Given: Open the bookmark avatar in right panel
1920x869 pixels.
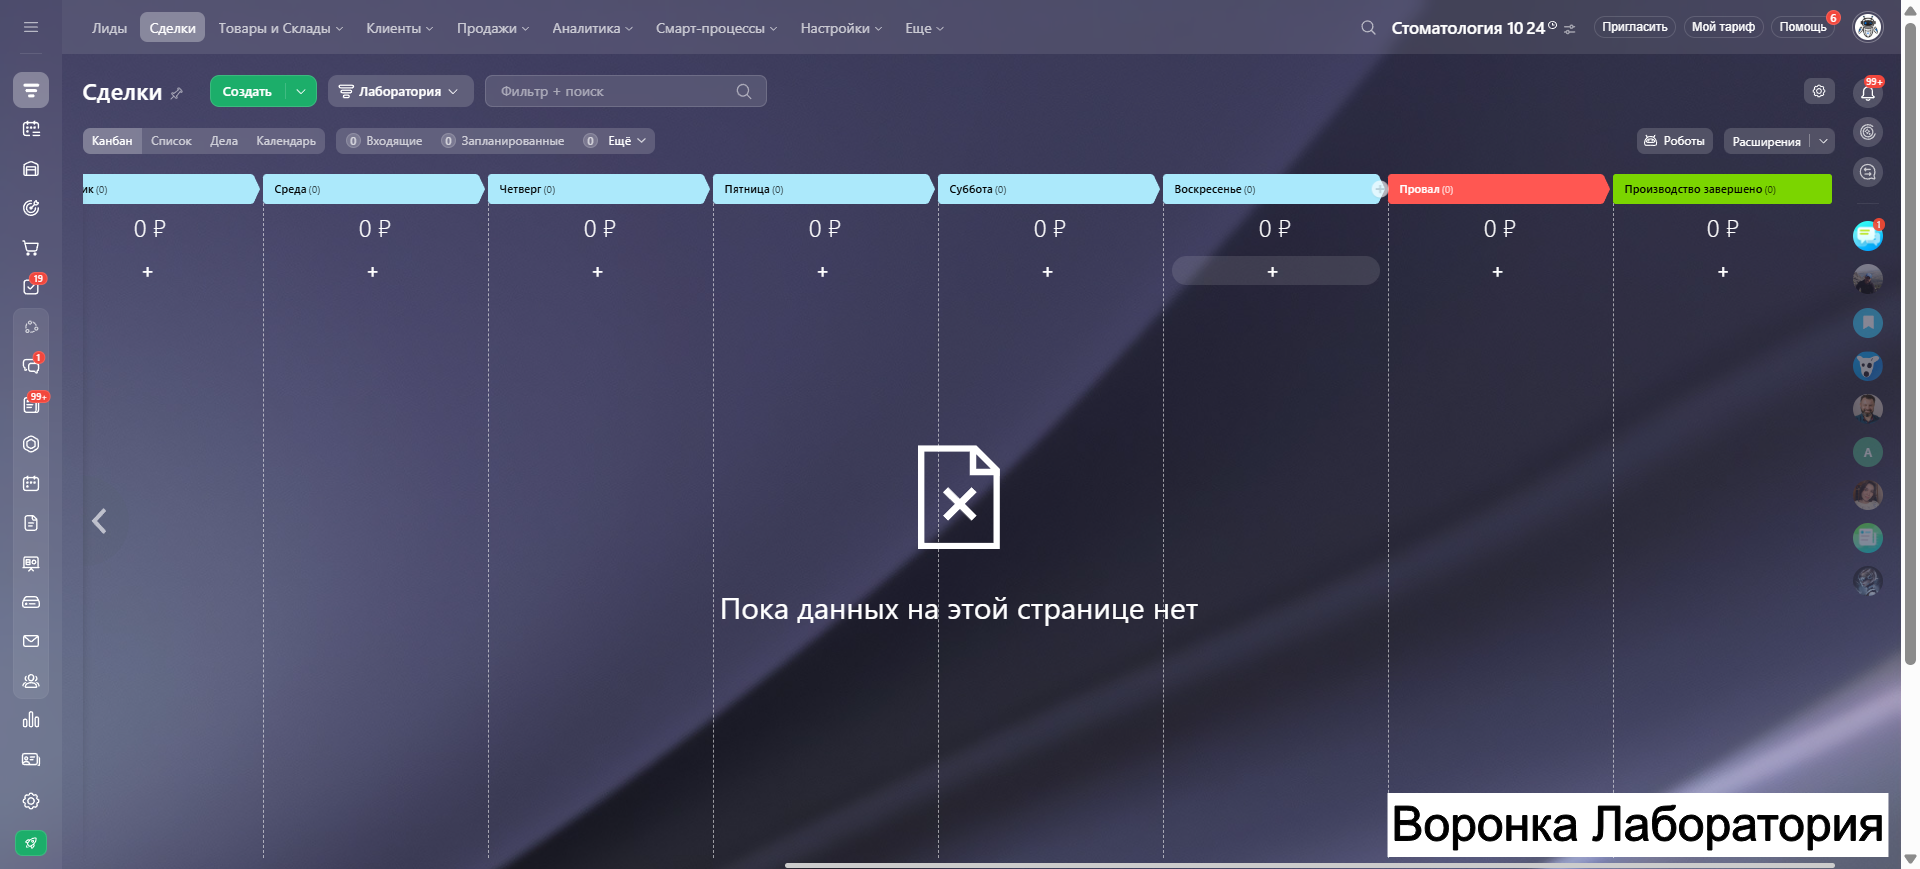Looking at the screenshot, I should [x=1867, y=323].
